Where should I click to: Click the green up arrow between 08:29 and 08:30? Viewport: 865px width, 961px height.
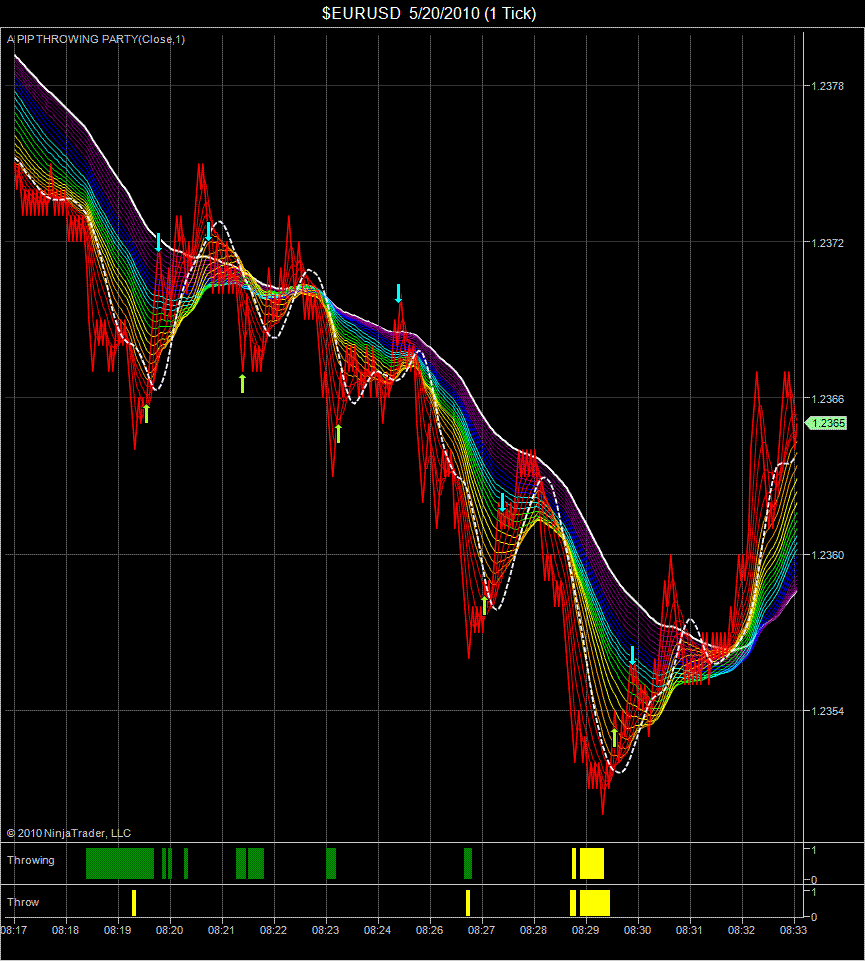pyautogui.click(x=614, y=738)
